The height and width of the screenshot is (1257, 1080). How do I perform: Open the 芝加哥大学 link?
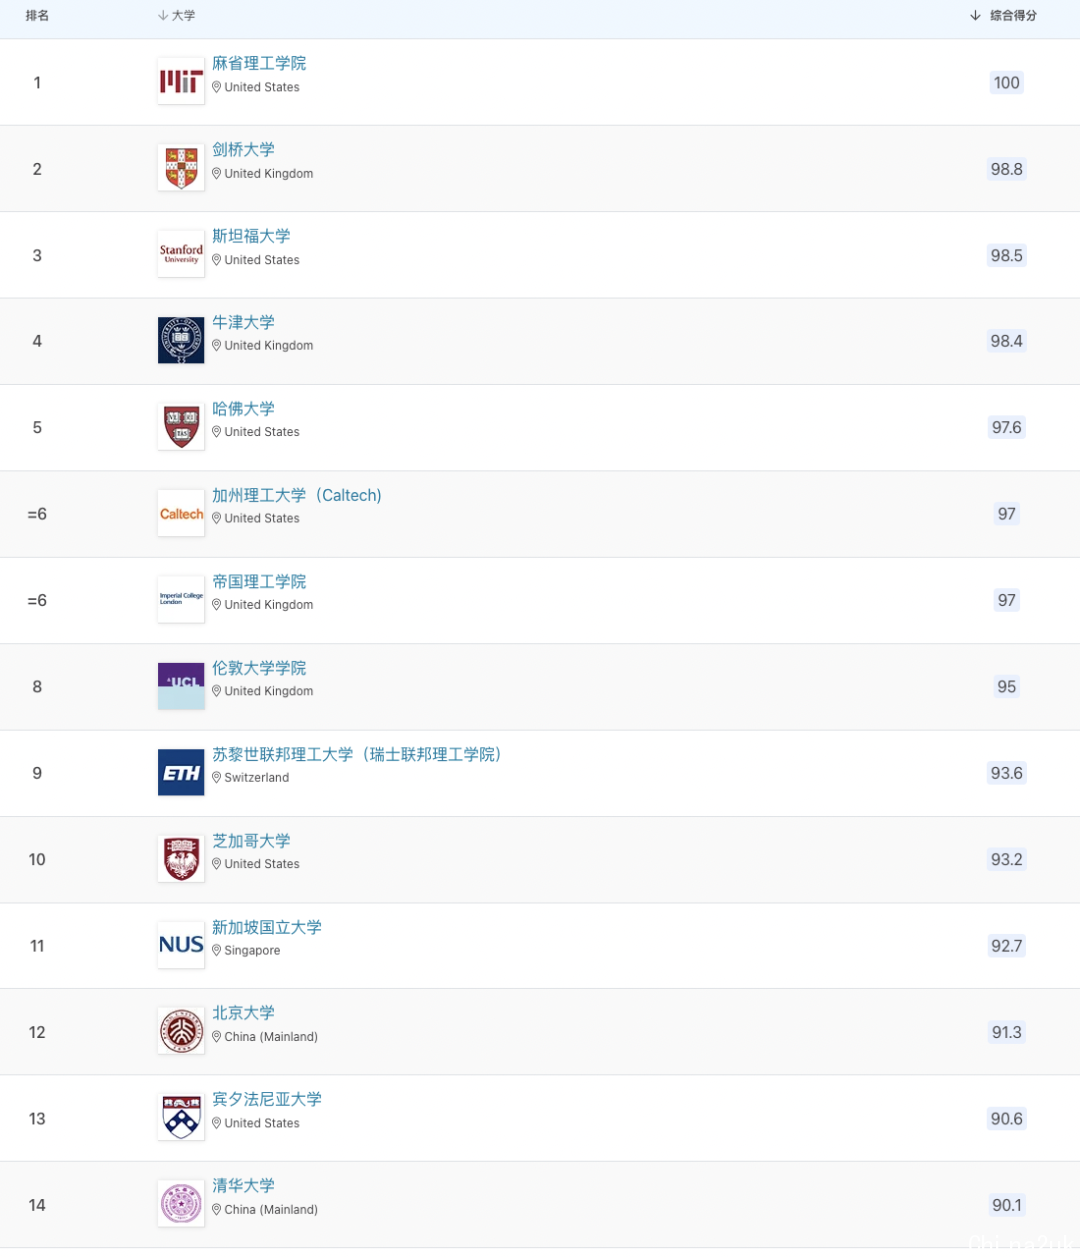pos(251,840)
